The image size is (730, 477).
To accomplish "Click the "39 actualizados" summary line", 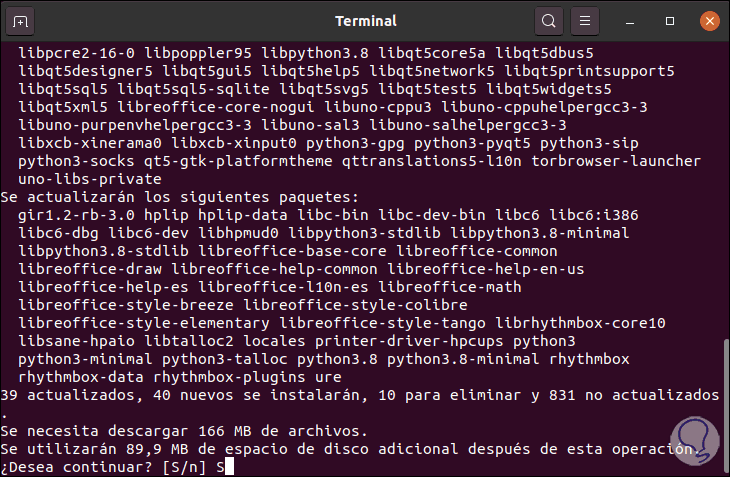I will point(358,395).
